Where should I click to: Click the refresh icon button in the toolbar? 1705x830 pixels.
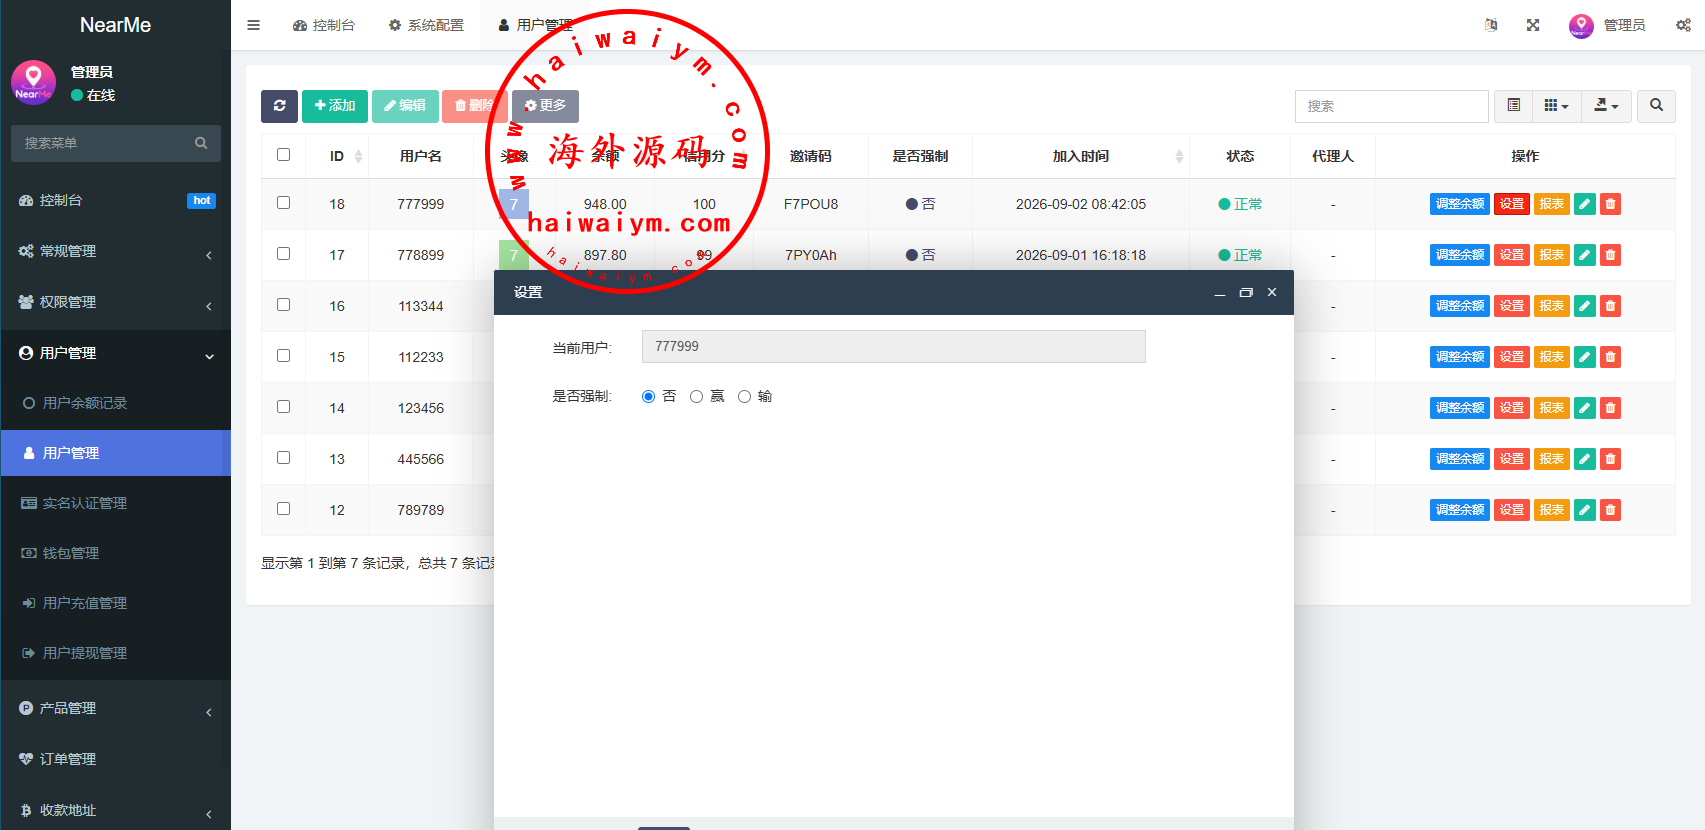pos(279,106)
